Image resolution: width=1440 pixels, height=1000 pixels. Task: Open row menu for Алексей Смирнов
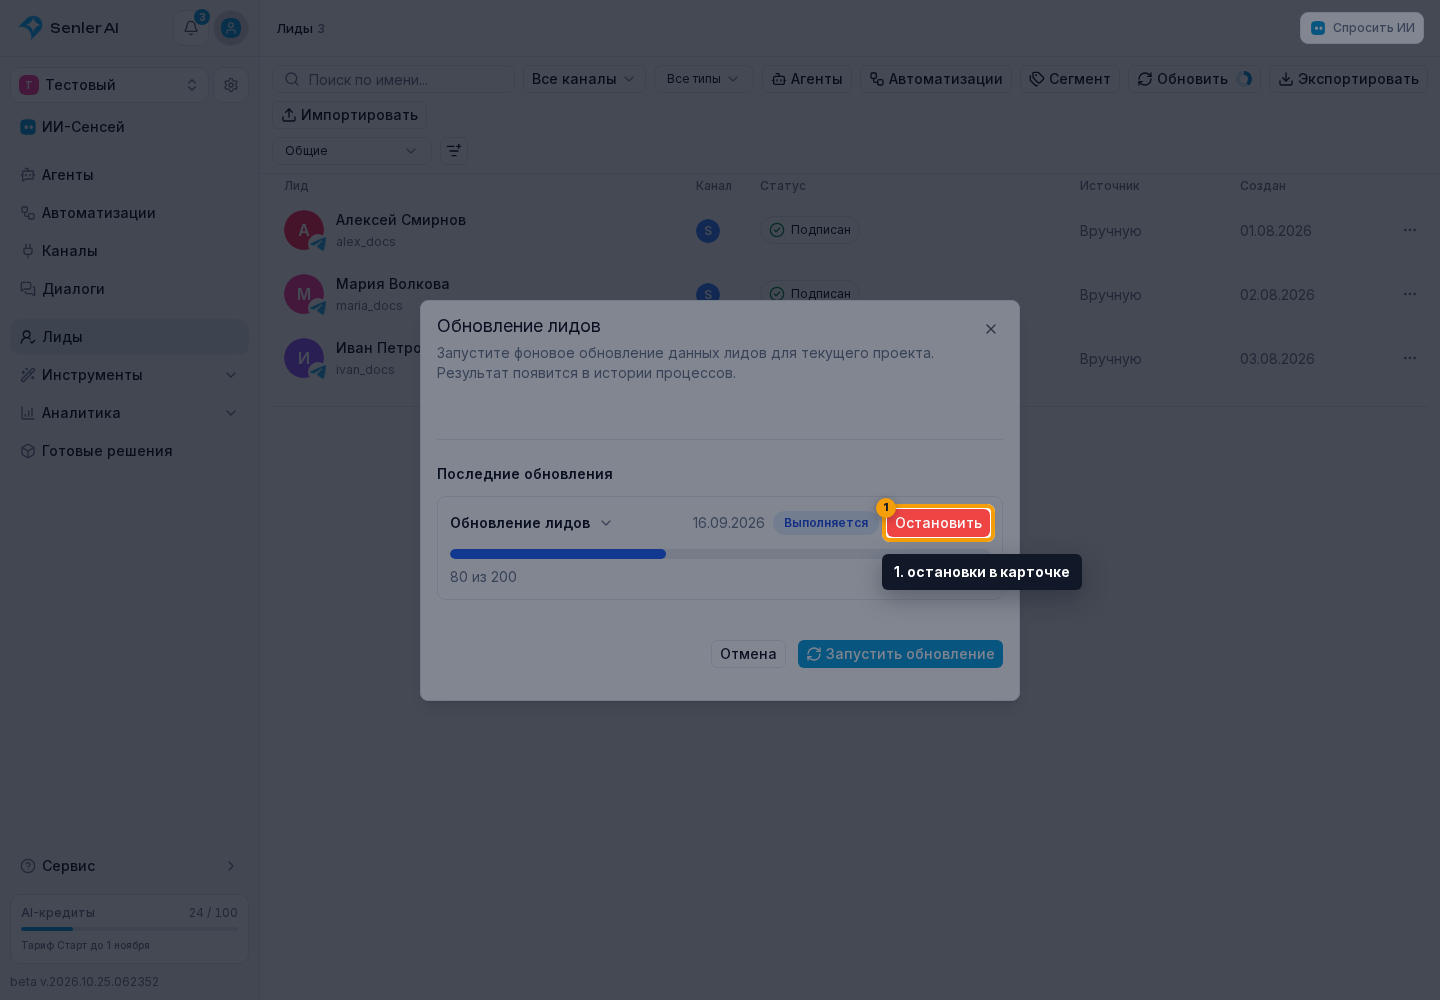(1410, 230)
